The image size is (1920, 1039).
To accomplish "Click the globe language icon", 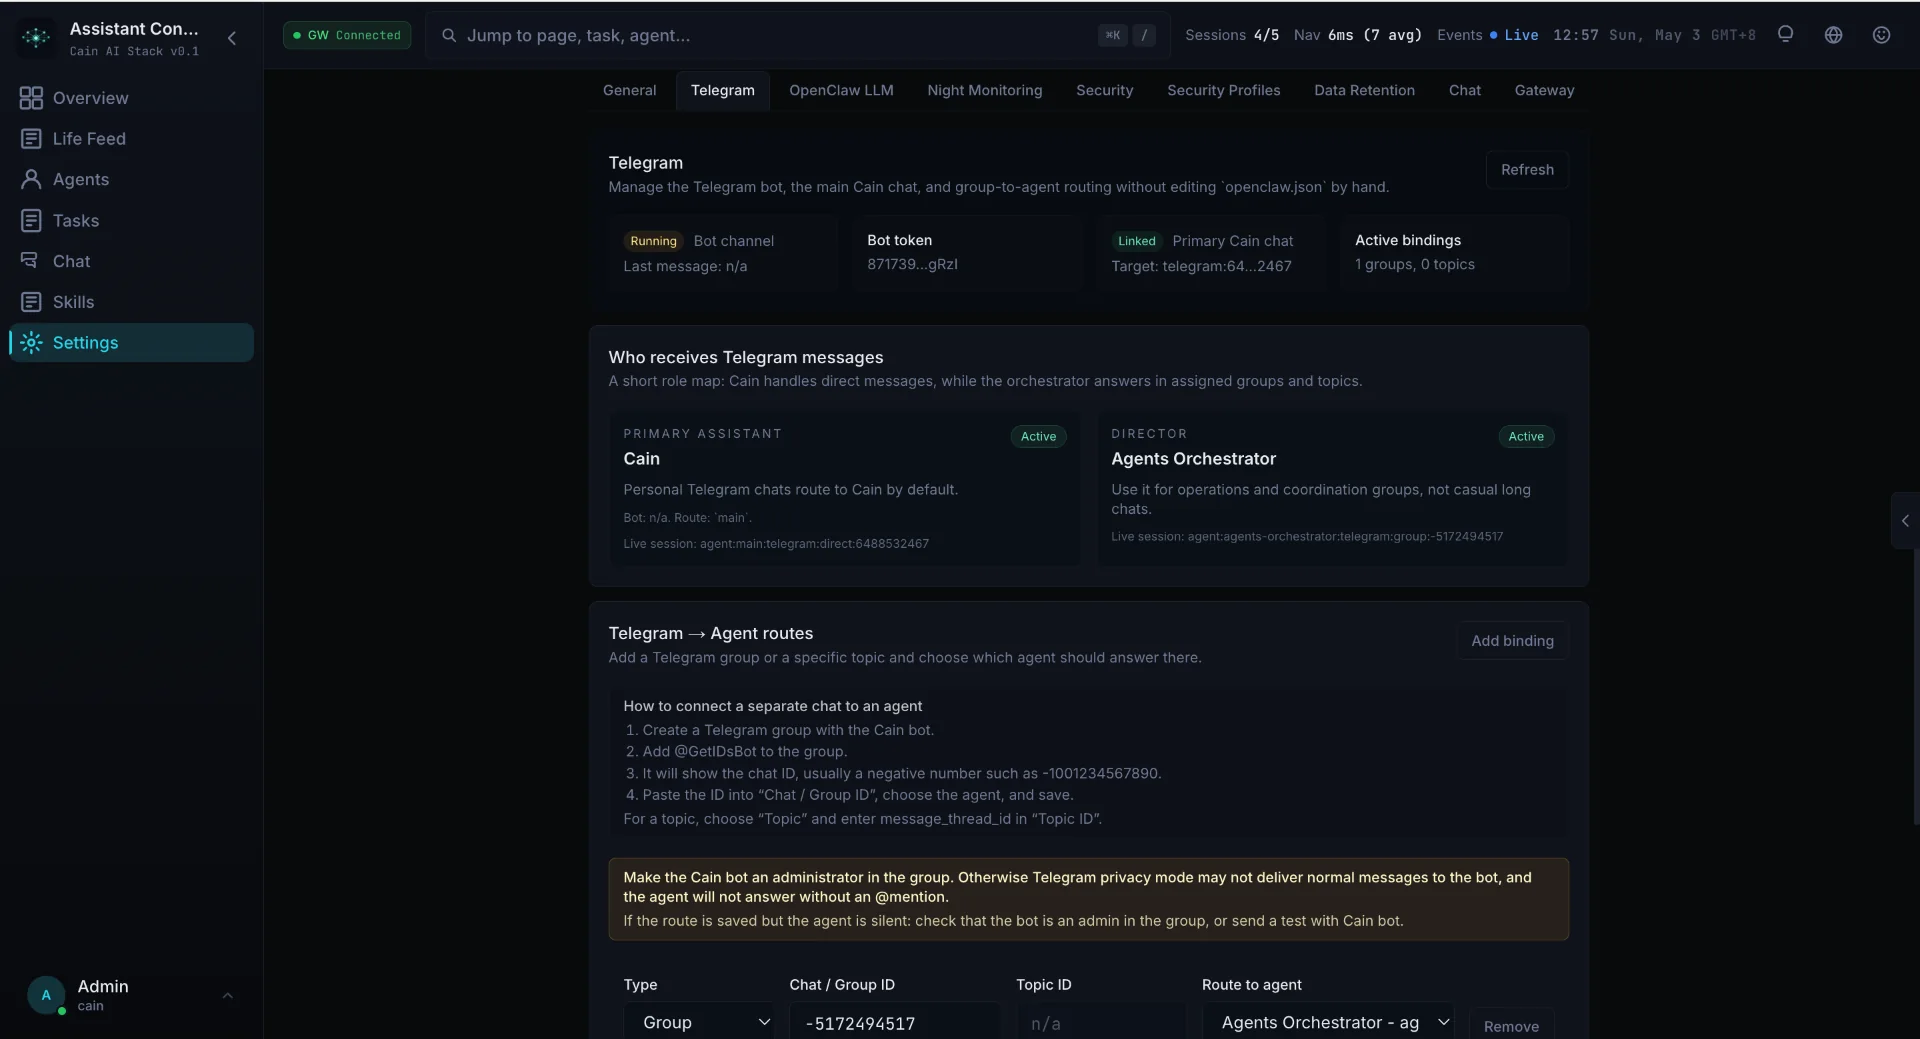I will tap(1833, 35).
